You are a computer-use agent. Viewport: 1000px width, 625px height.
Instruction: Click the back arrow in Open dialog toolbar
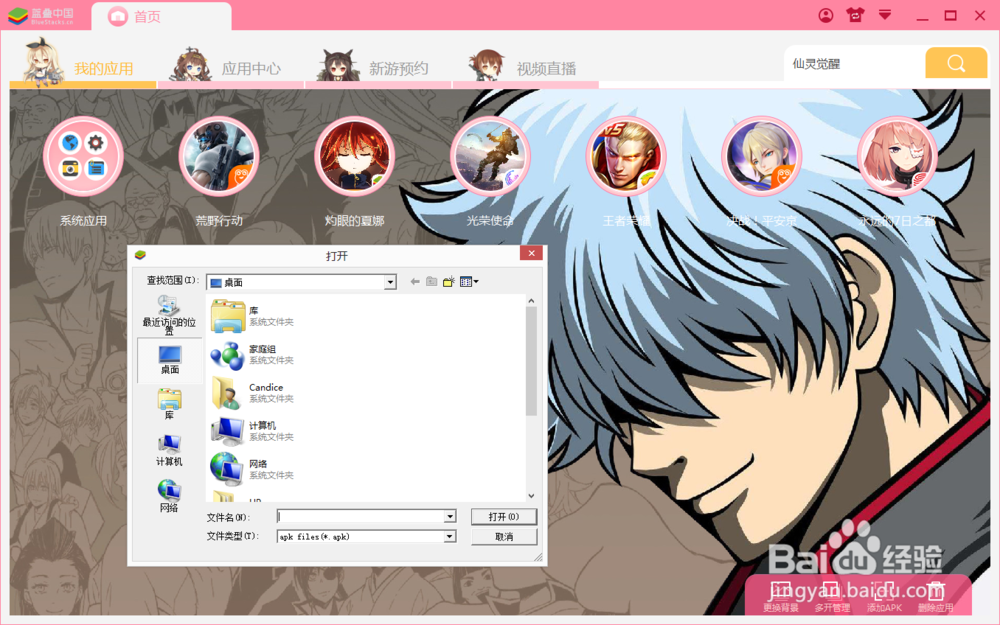click(x=415, y=281)
